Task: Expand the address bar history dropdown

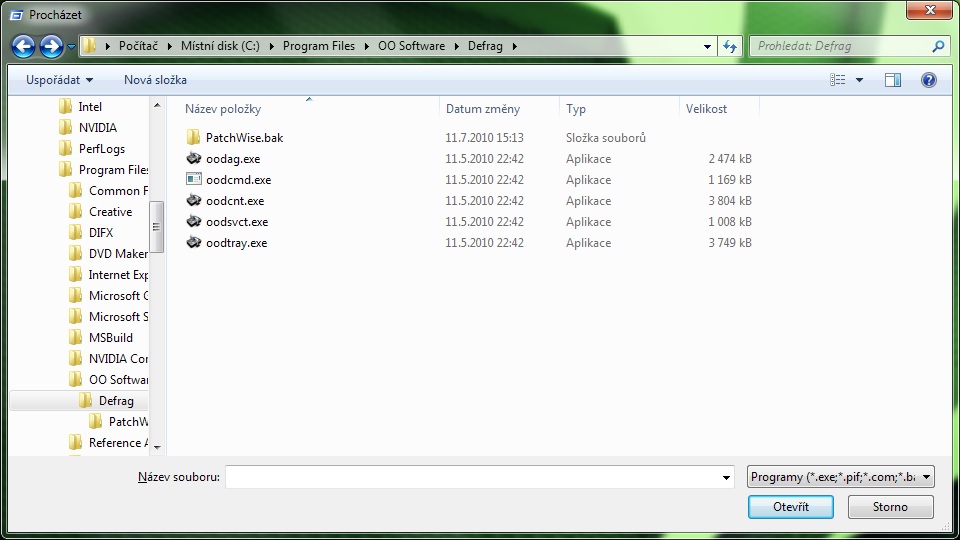Action: (707, 46)
